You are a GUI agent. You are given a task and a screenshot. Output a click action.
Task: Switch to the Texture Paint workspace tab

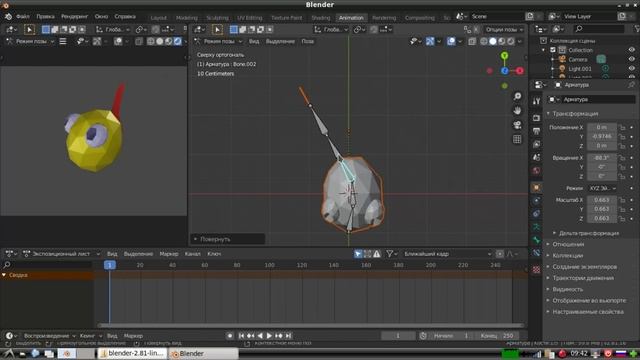click(x=287, y=18)
